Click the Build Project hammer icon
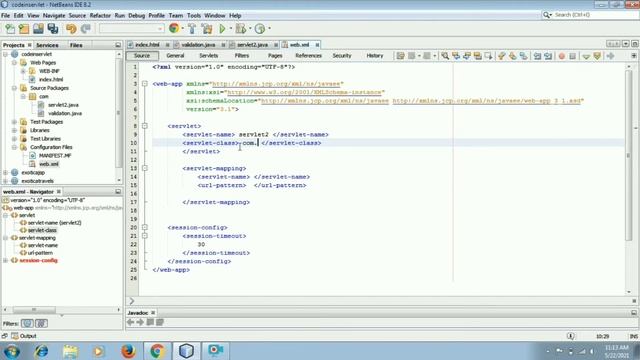Screen dimensions: 640x360 pos(192,29)
